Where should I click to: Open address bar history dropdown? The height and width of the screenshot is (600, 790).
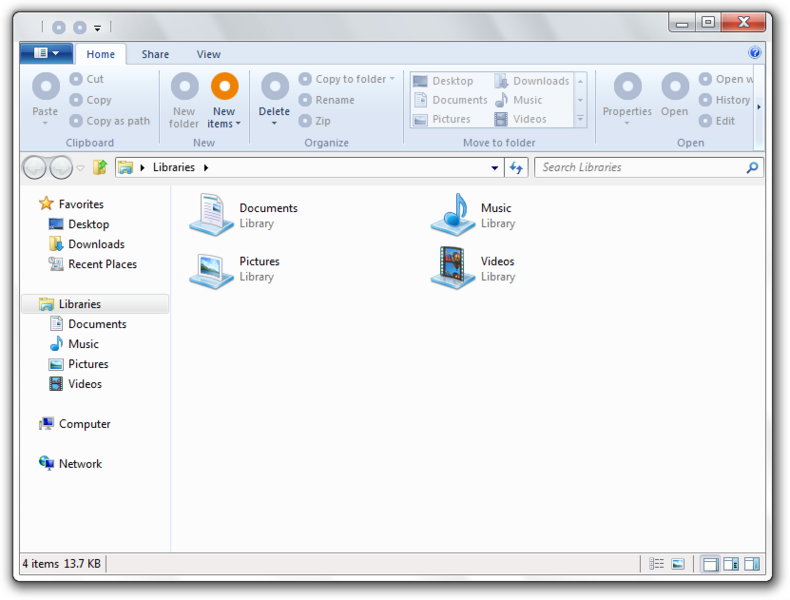click(x=495, y=168)
